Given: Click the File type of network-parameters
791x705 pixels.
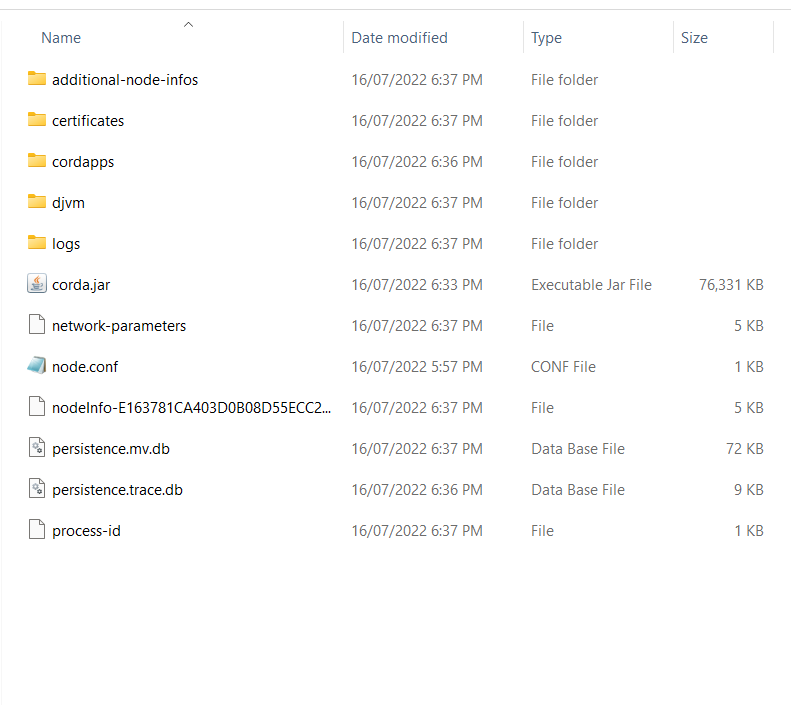Looking at the screenshot, I should (x=542, y=326).
